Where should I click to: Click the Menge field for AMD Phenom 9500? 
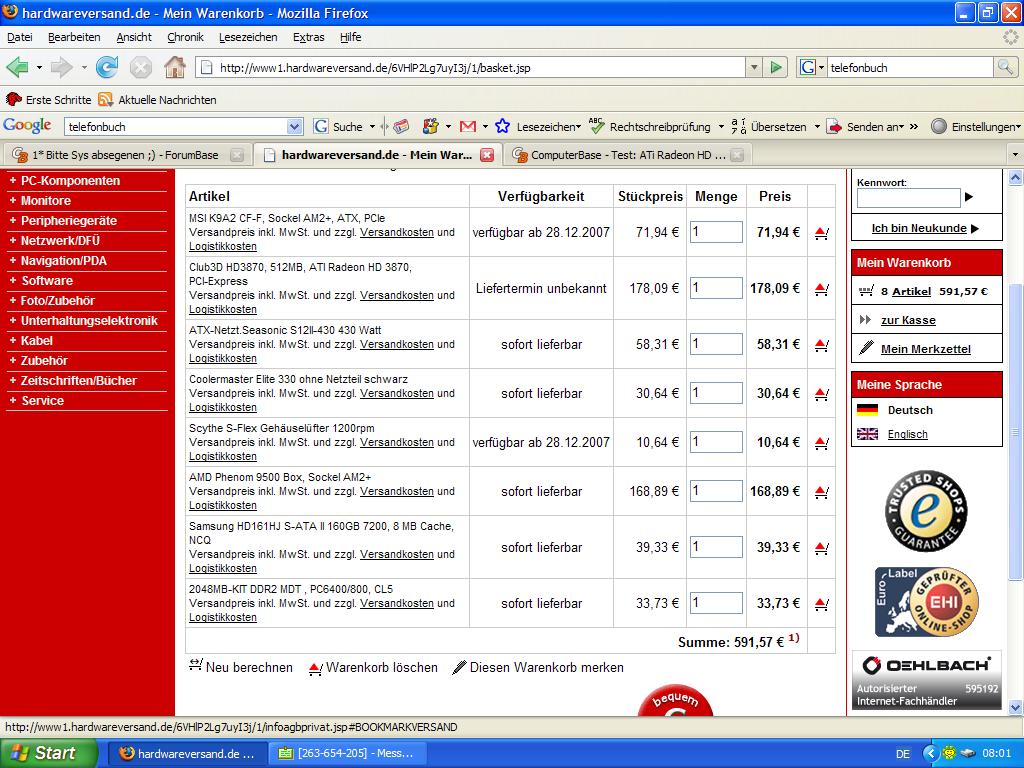716,491
